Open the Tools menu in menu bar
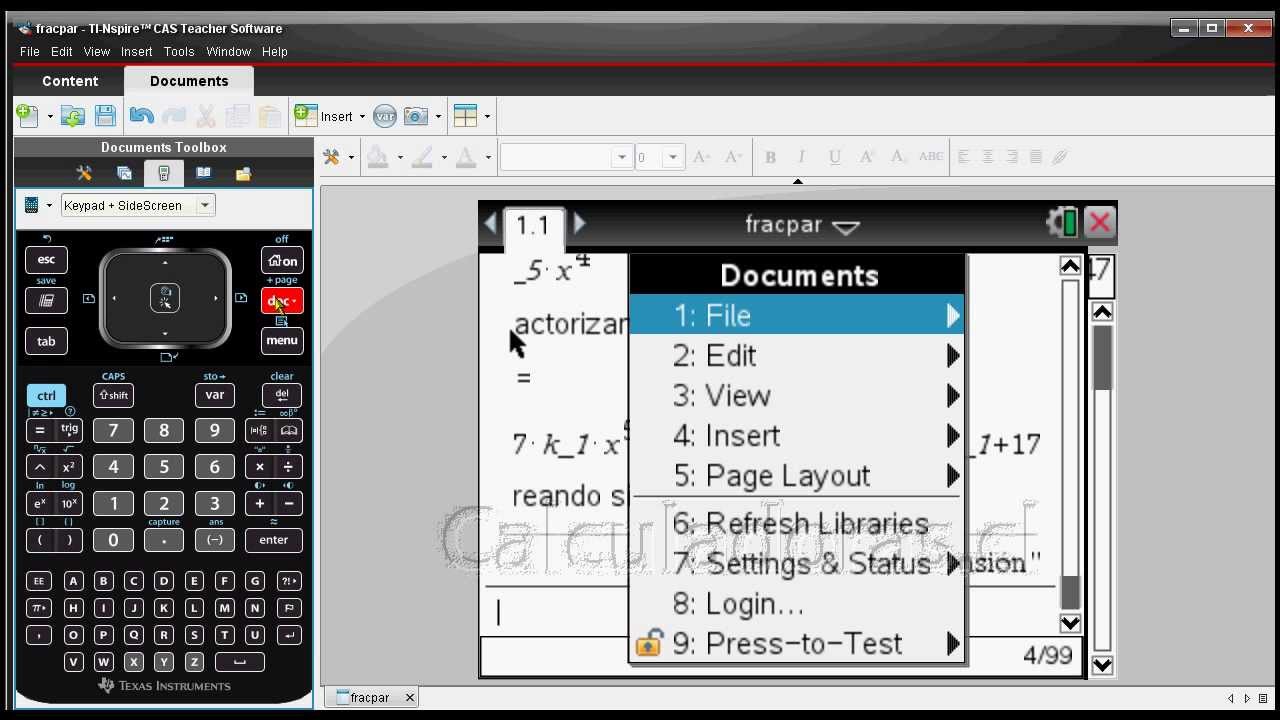This screenshot has width=1280, height=720. pyautogui.click(x=179, y=51)
